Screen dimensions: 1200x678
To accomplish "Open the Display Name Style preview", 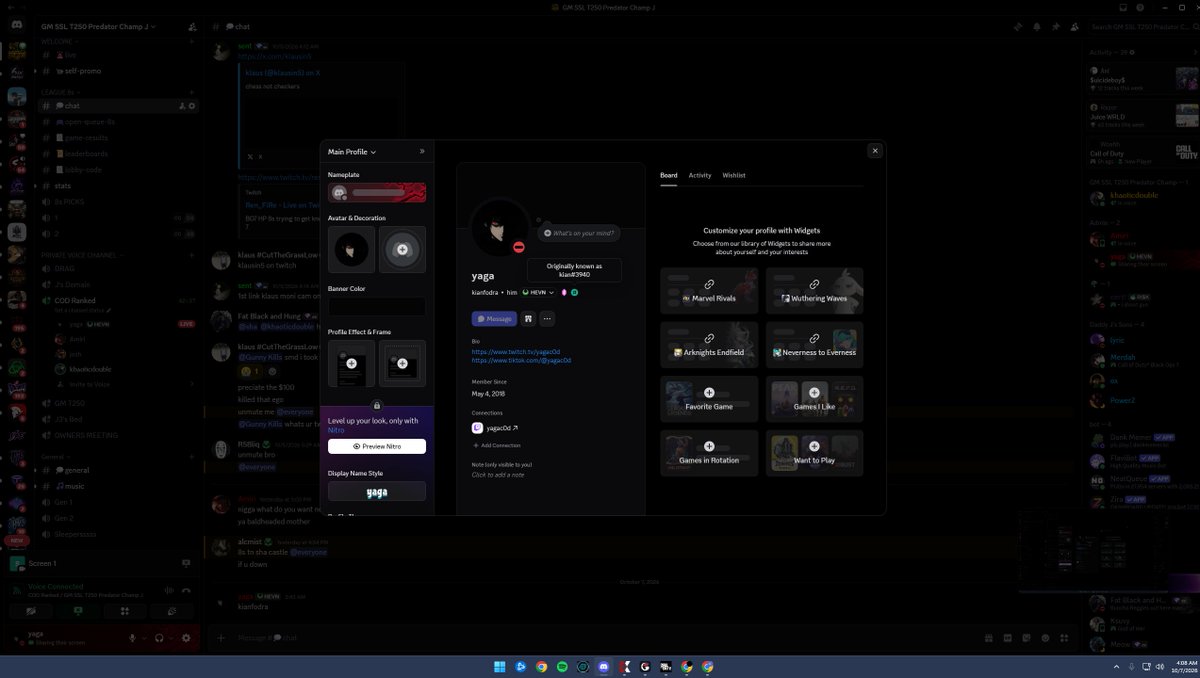I will [x=377, y=491].
